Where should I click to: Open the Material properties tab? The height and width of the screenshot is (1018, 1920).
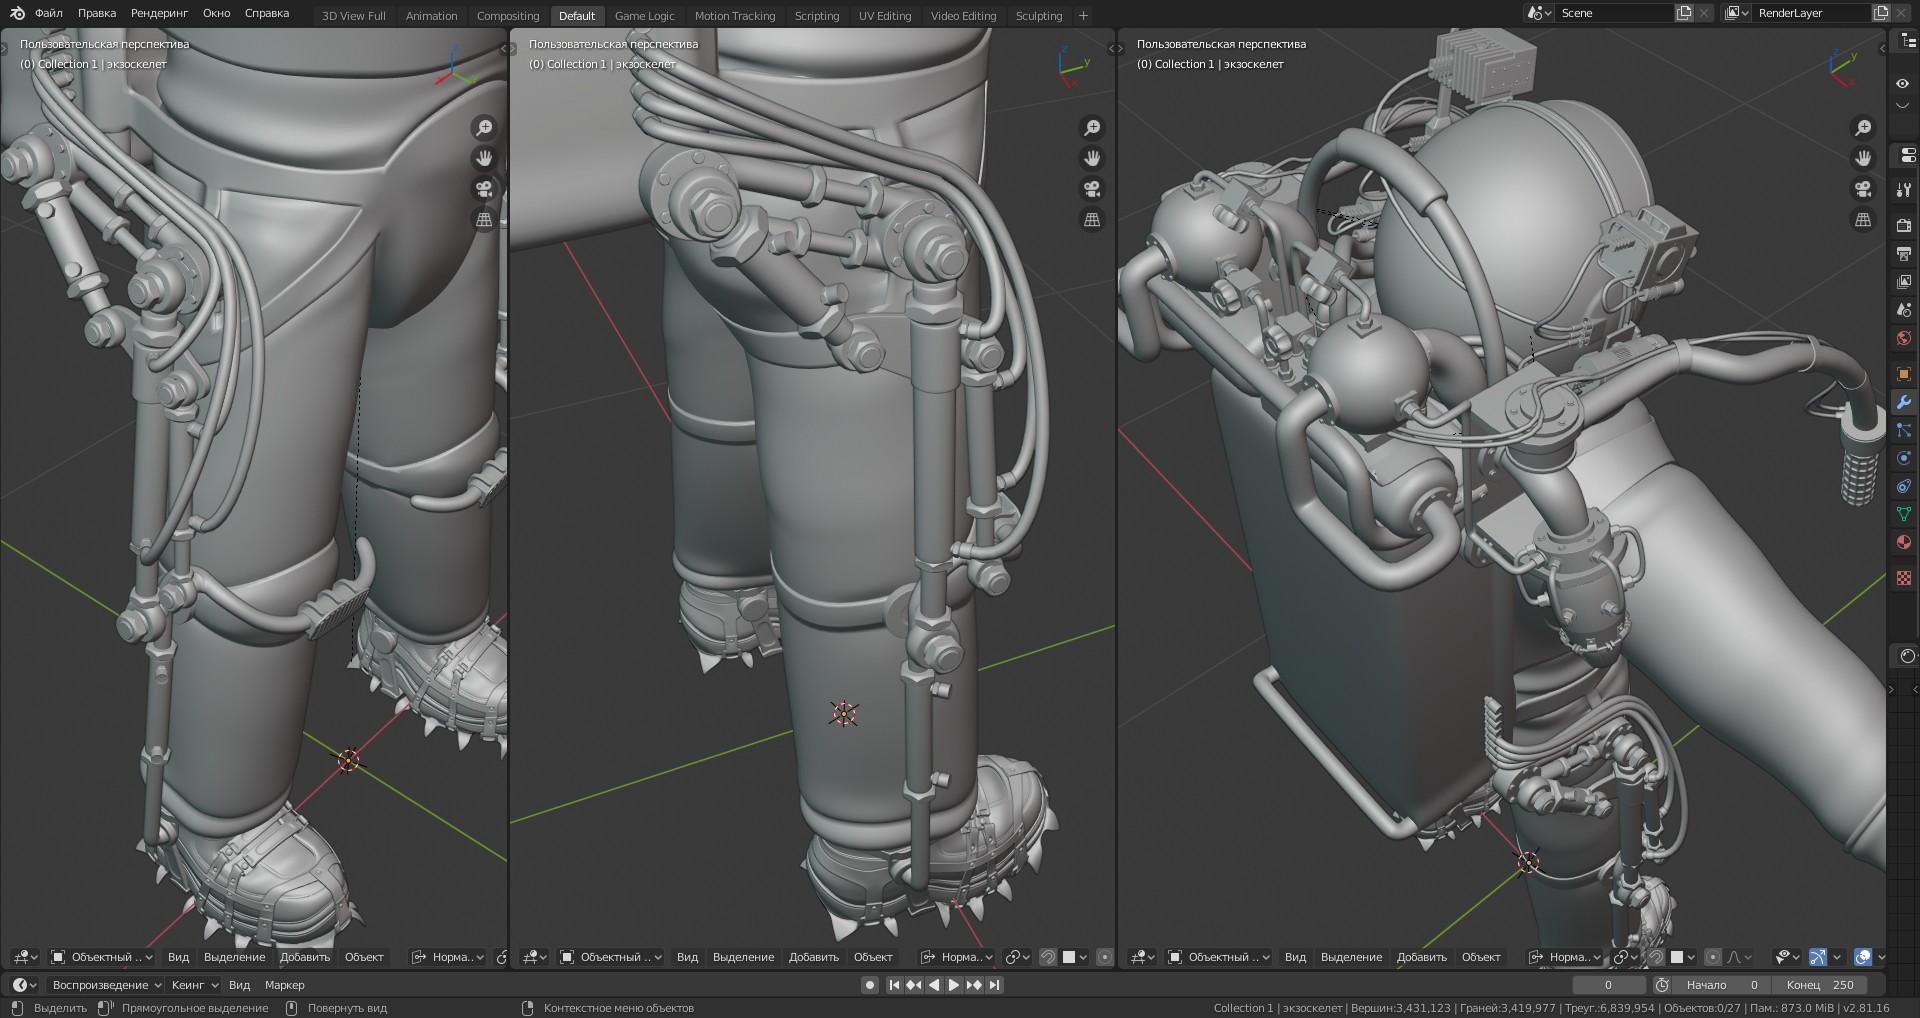(1903, 542)
